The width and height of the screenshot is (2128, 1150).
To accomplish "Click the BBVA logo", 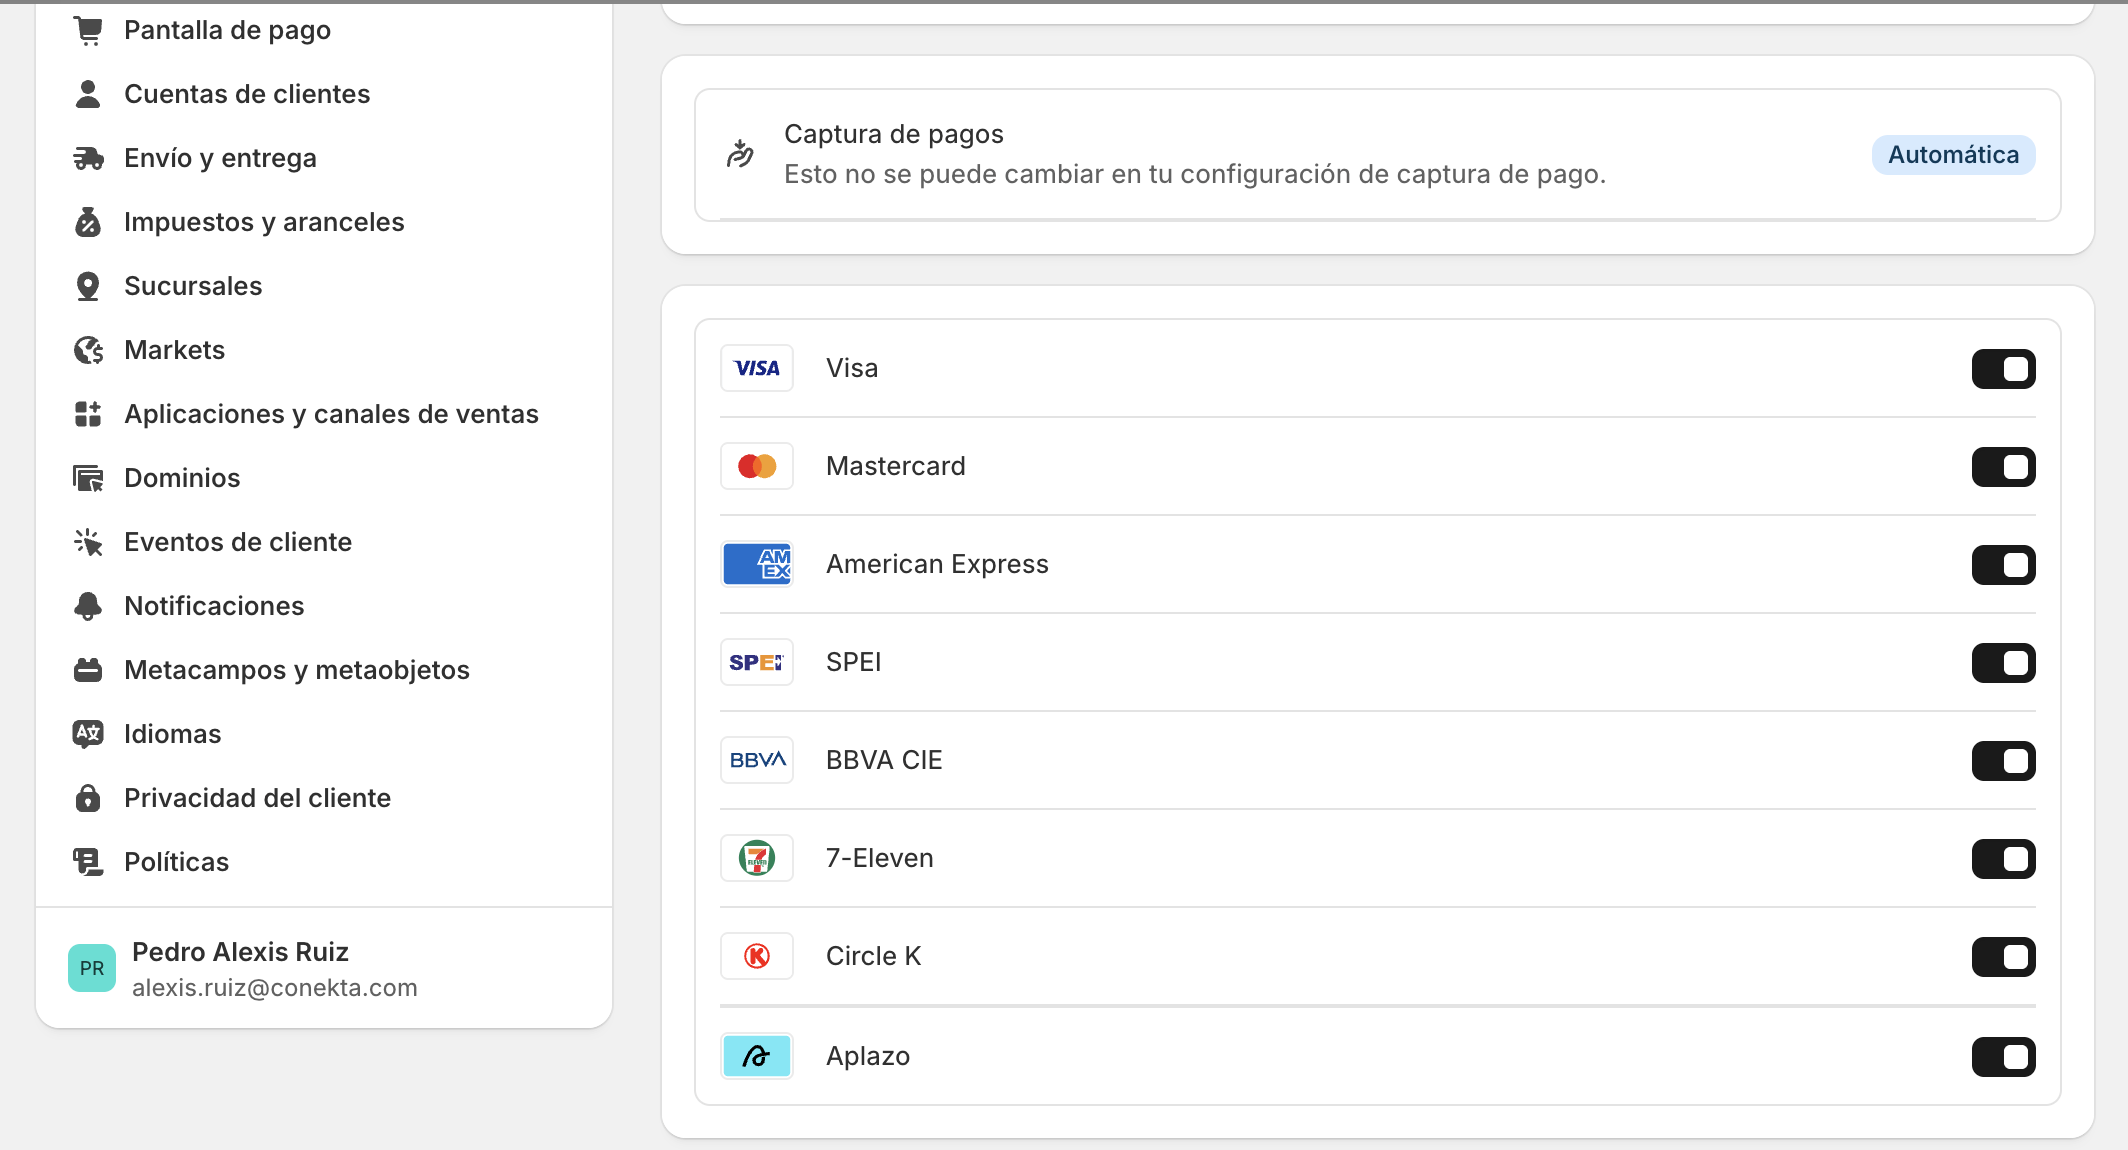I will (757, 760).
